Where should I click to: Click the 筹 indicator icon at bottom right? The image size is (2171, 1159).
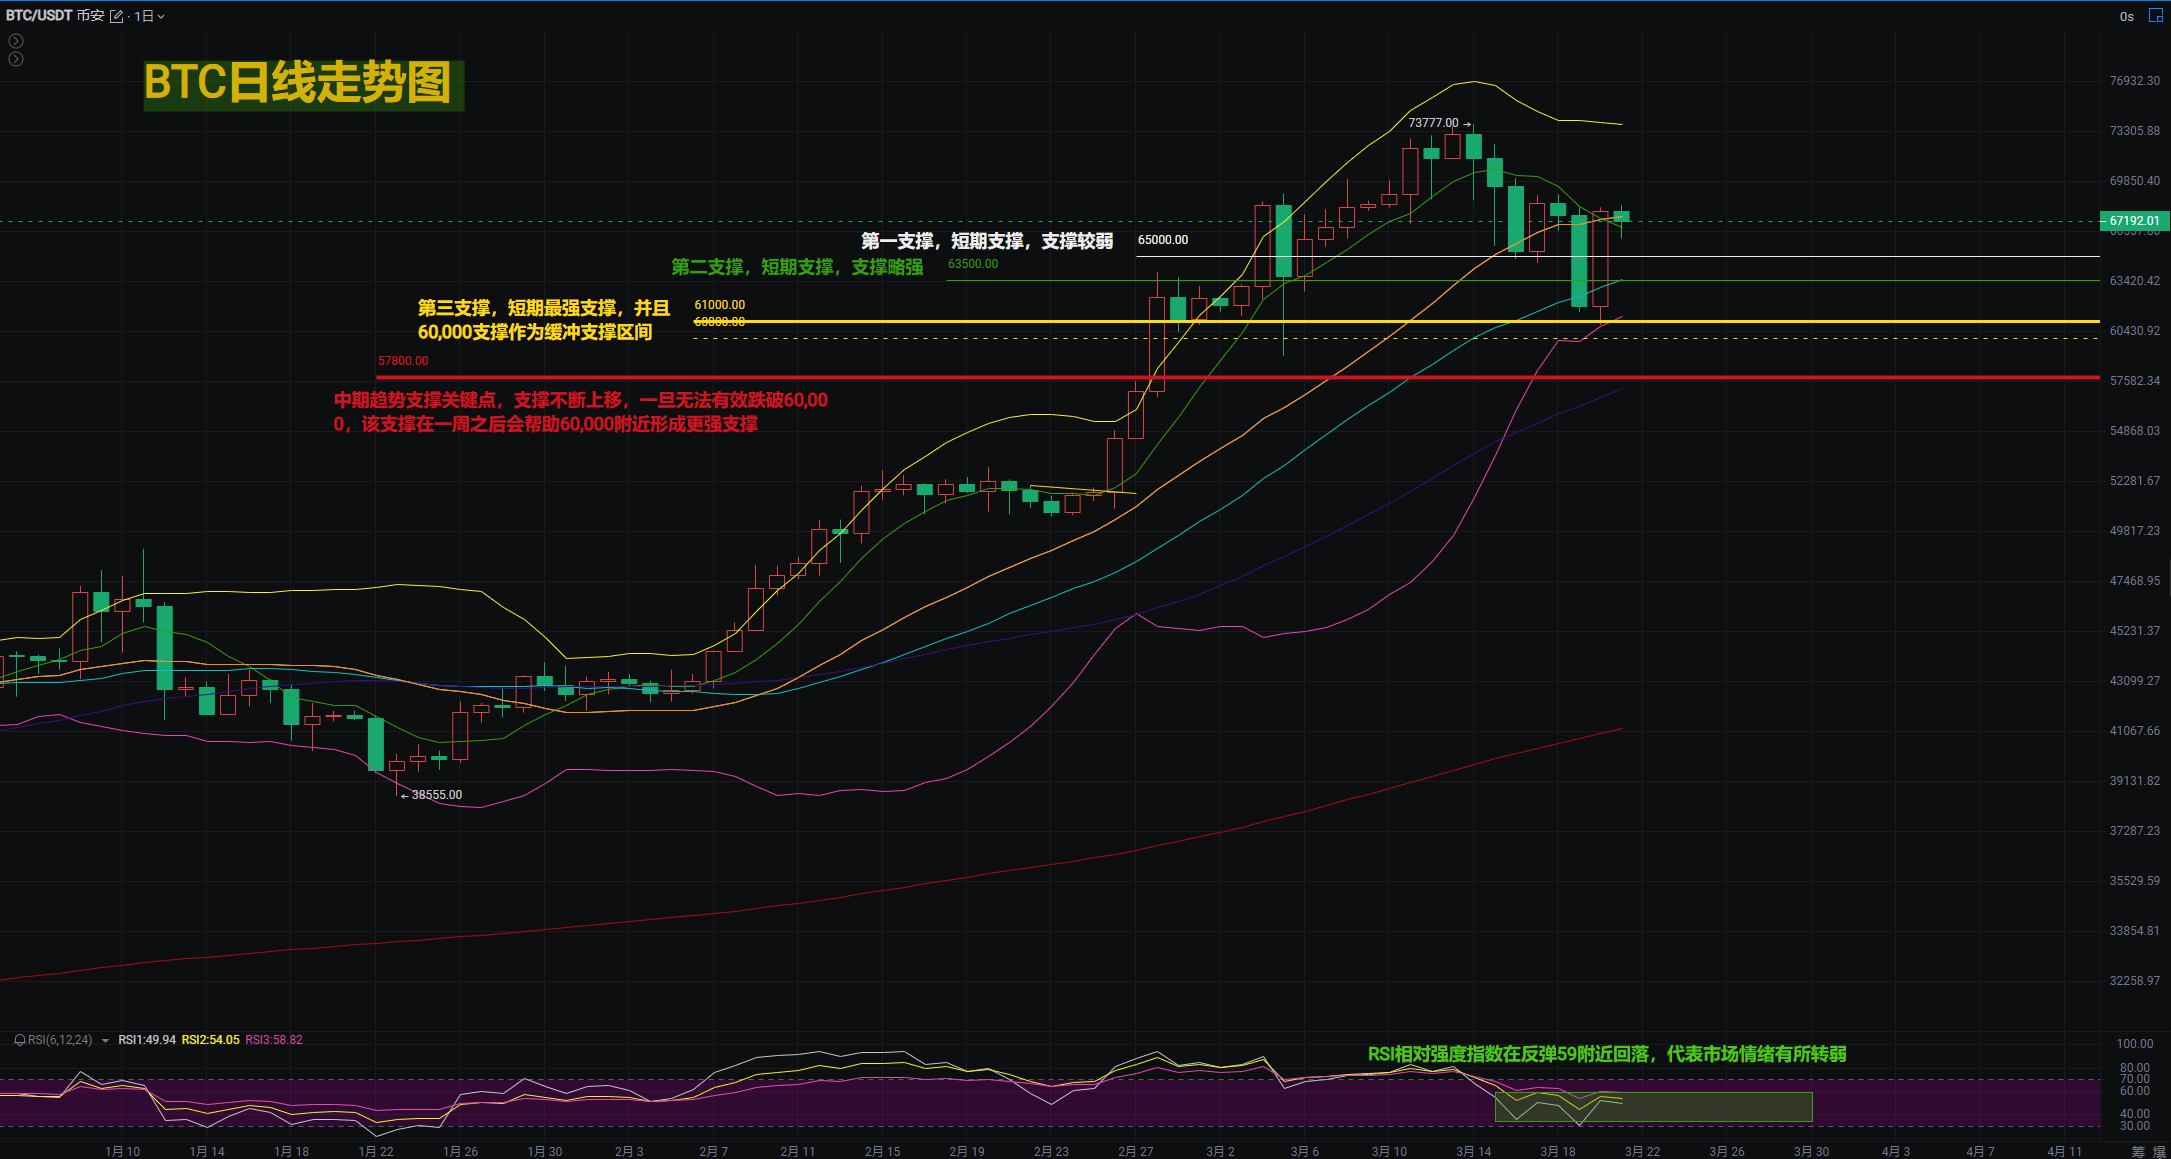click(x=2137, y=1151)
